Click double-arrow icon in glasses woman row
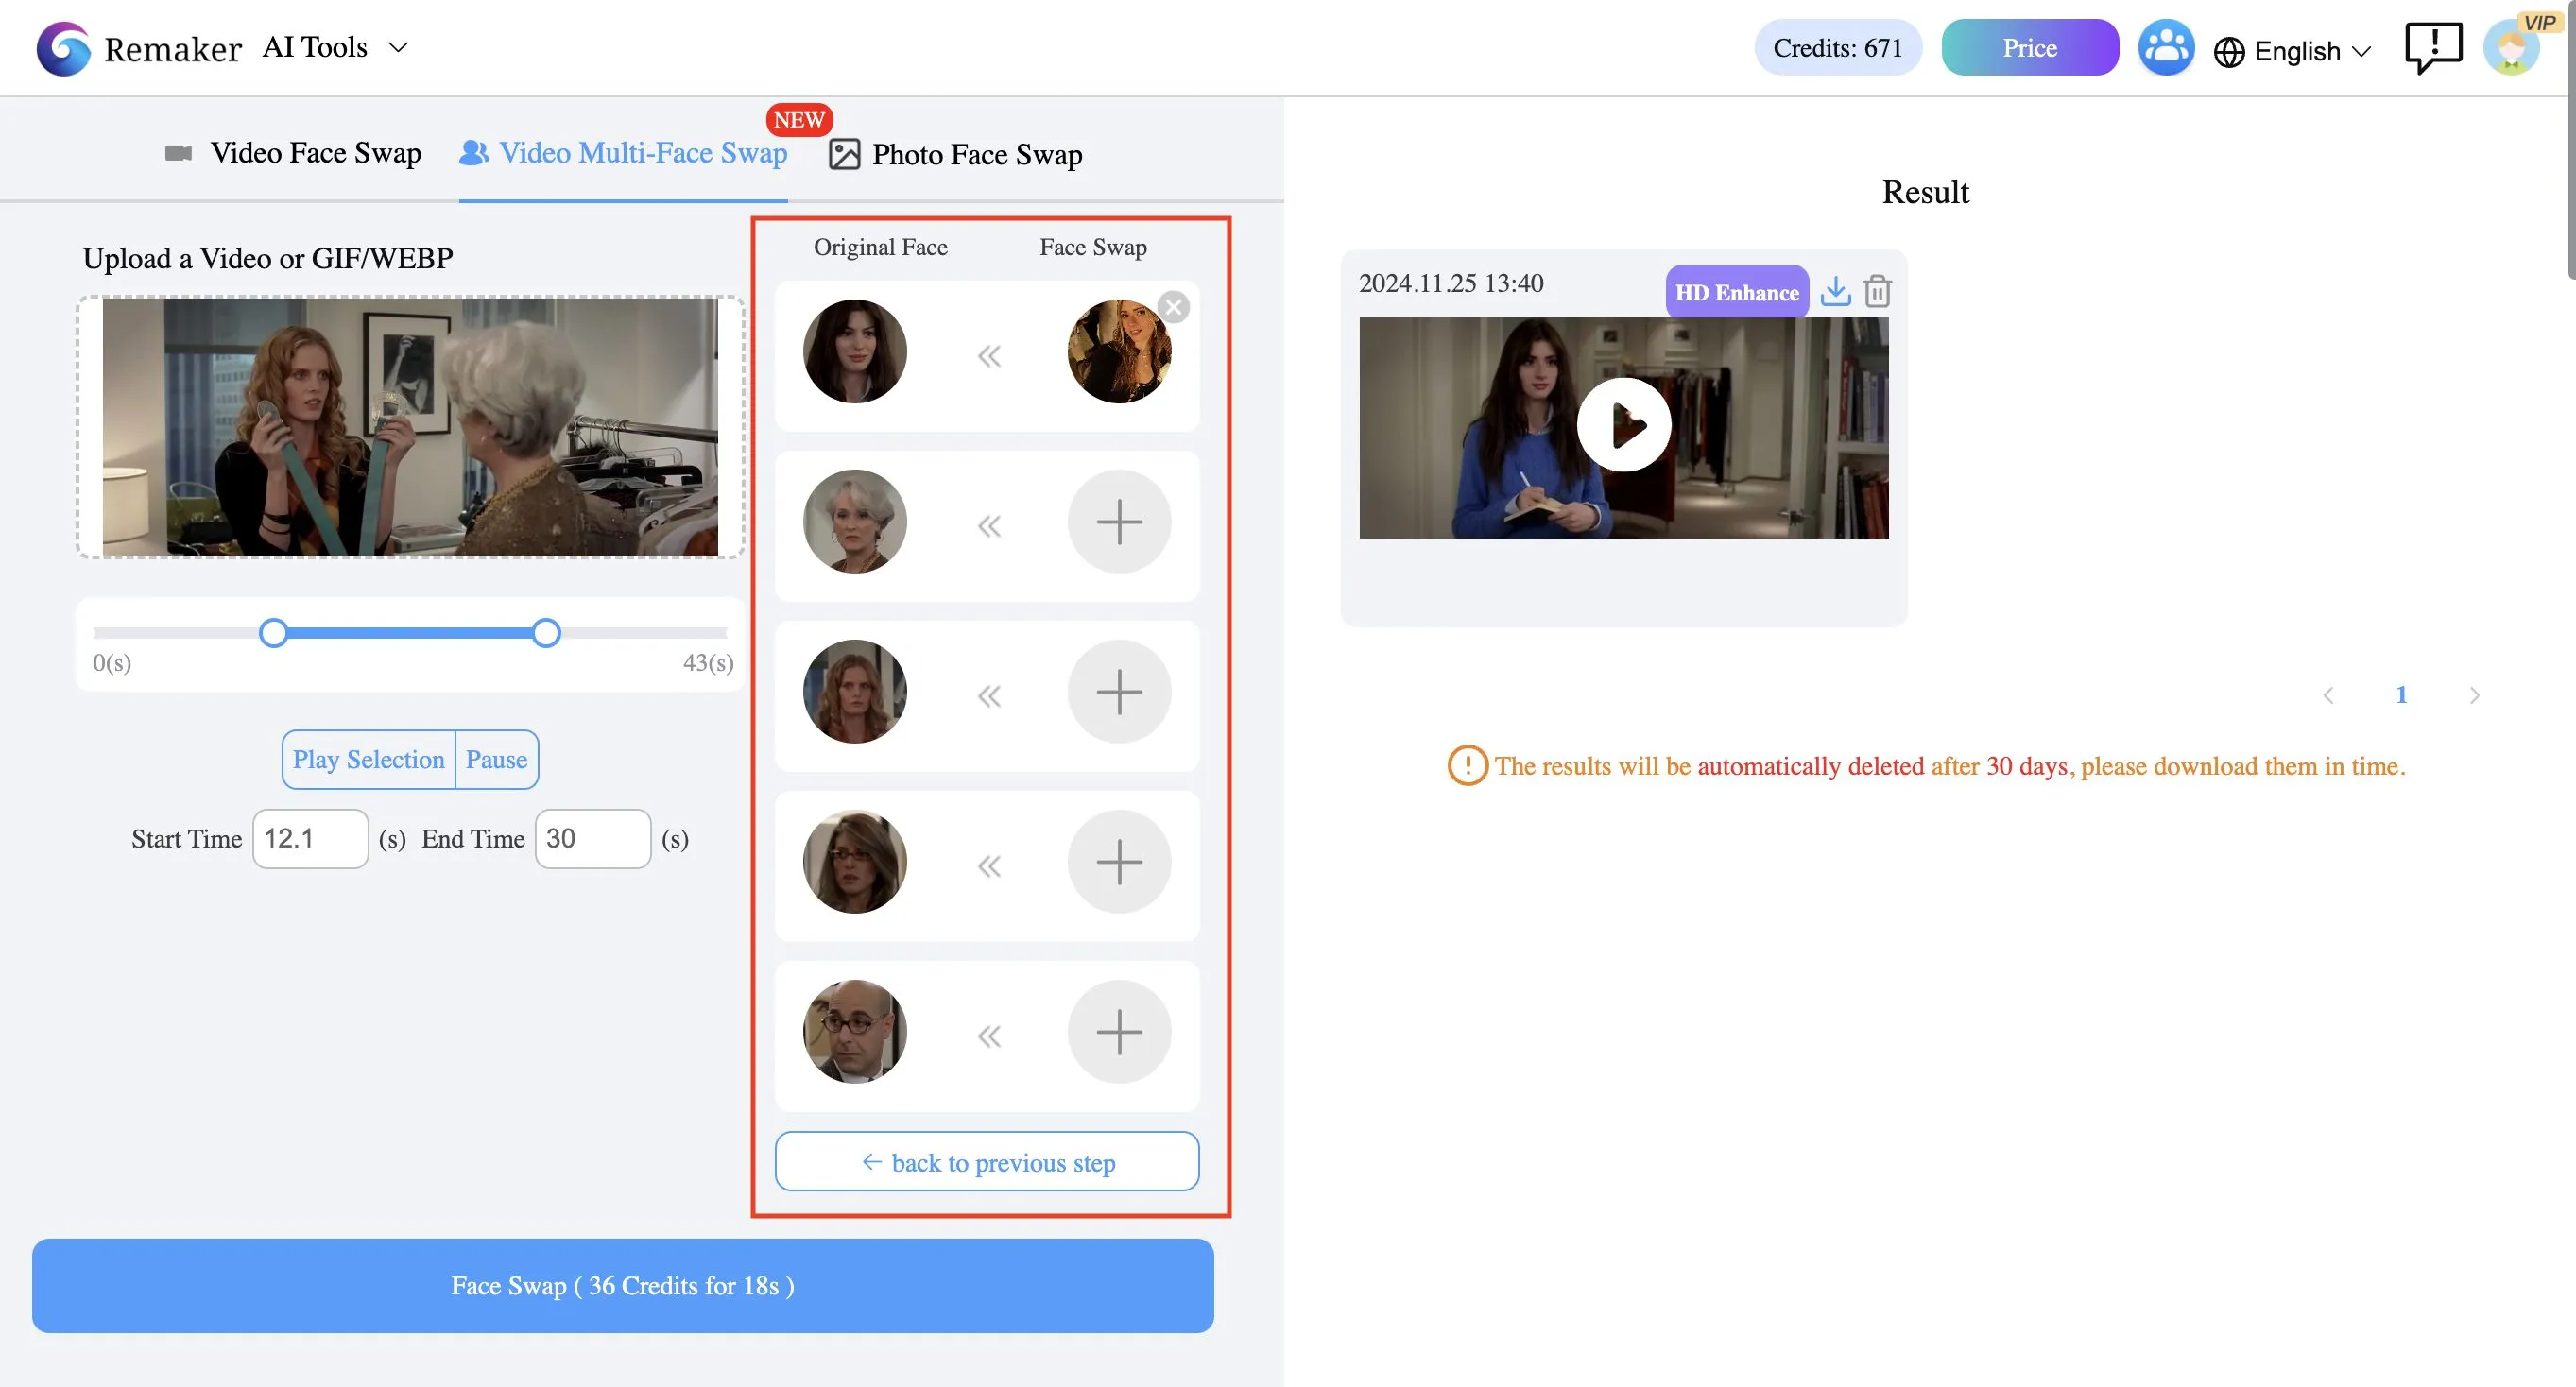2576x1387 pixels. pos(989,866)
